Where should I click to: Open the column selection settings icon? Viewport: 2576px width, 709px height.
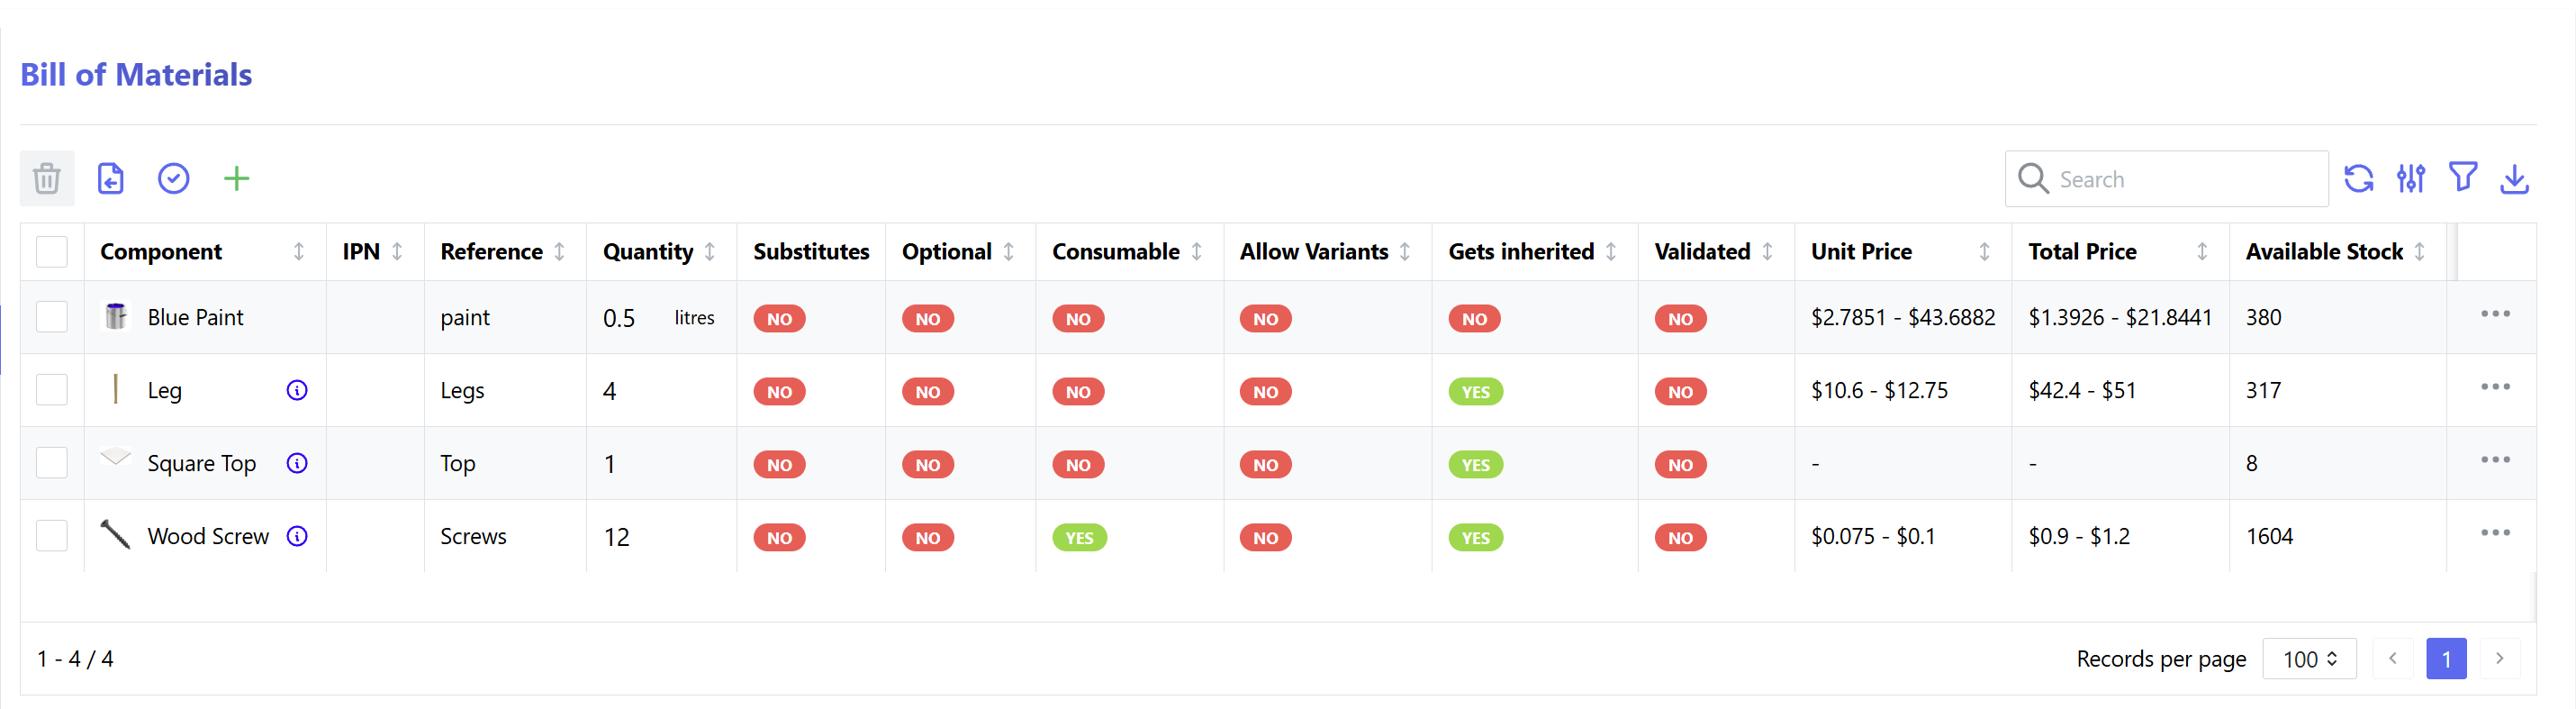coord(2411,179)
